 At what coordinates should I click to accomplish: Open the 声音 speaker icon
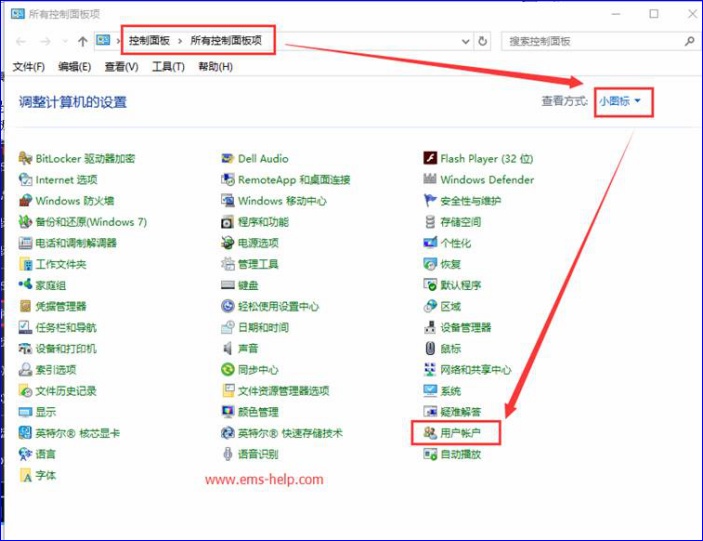point(228,348)
